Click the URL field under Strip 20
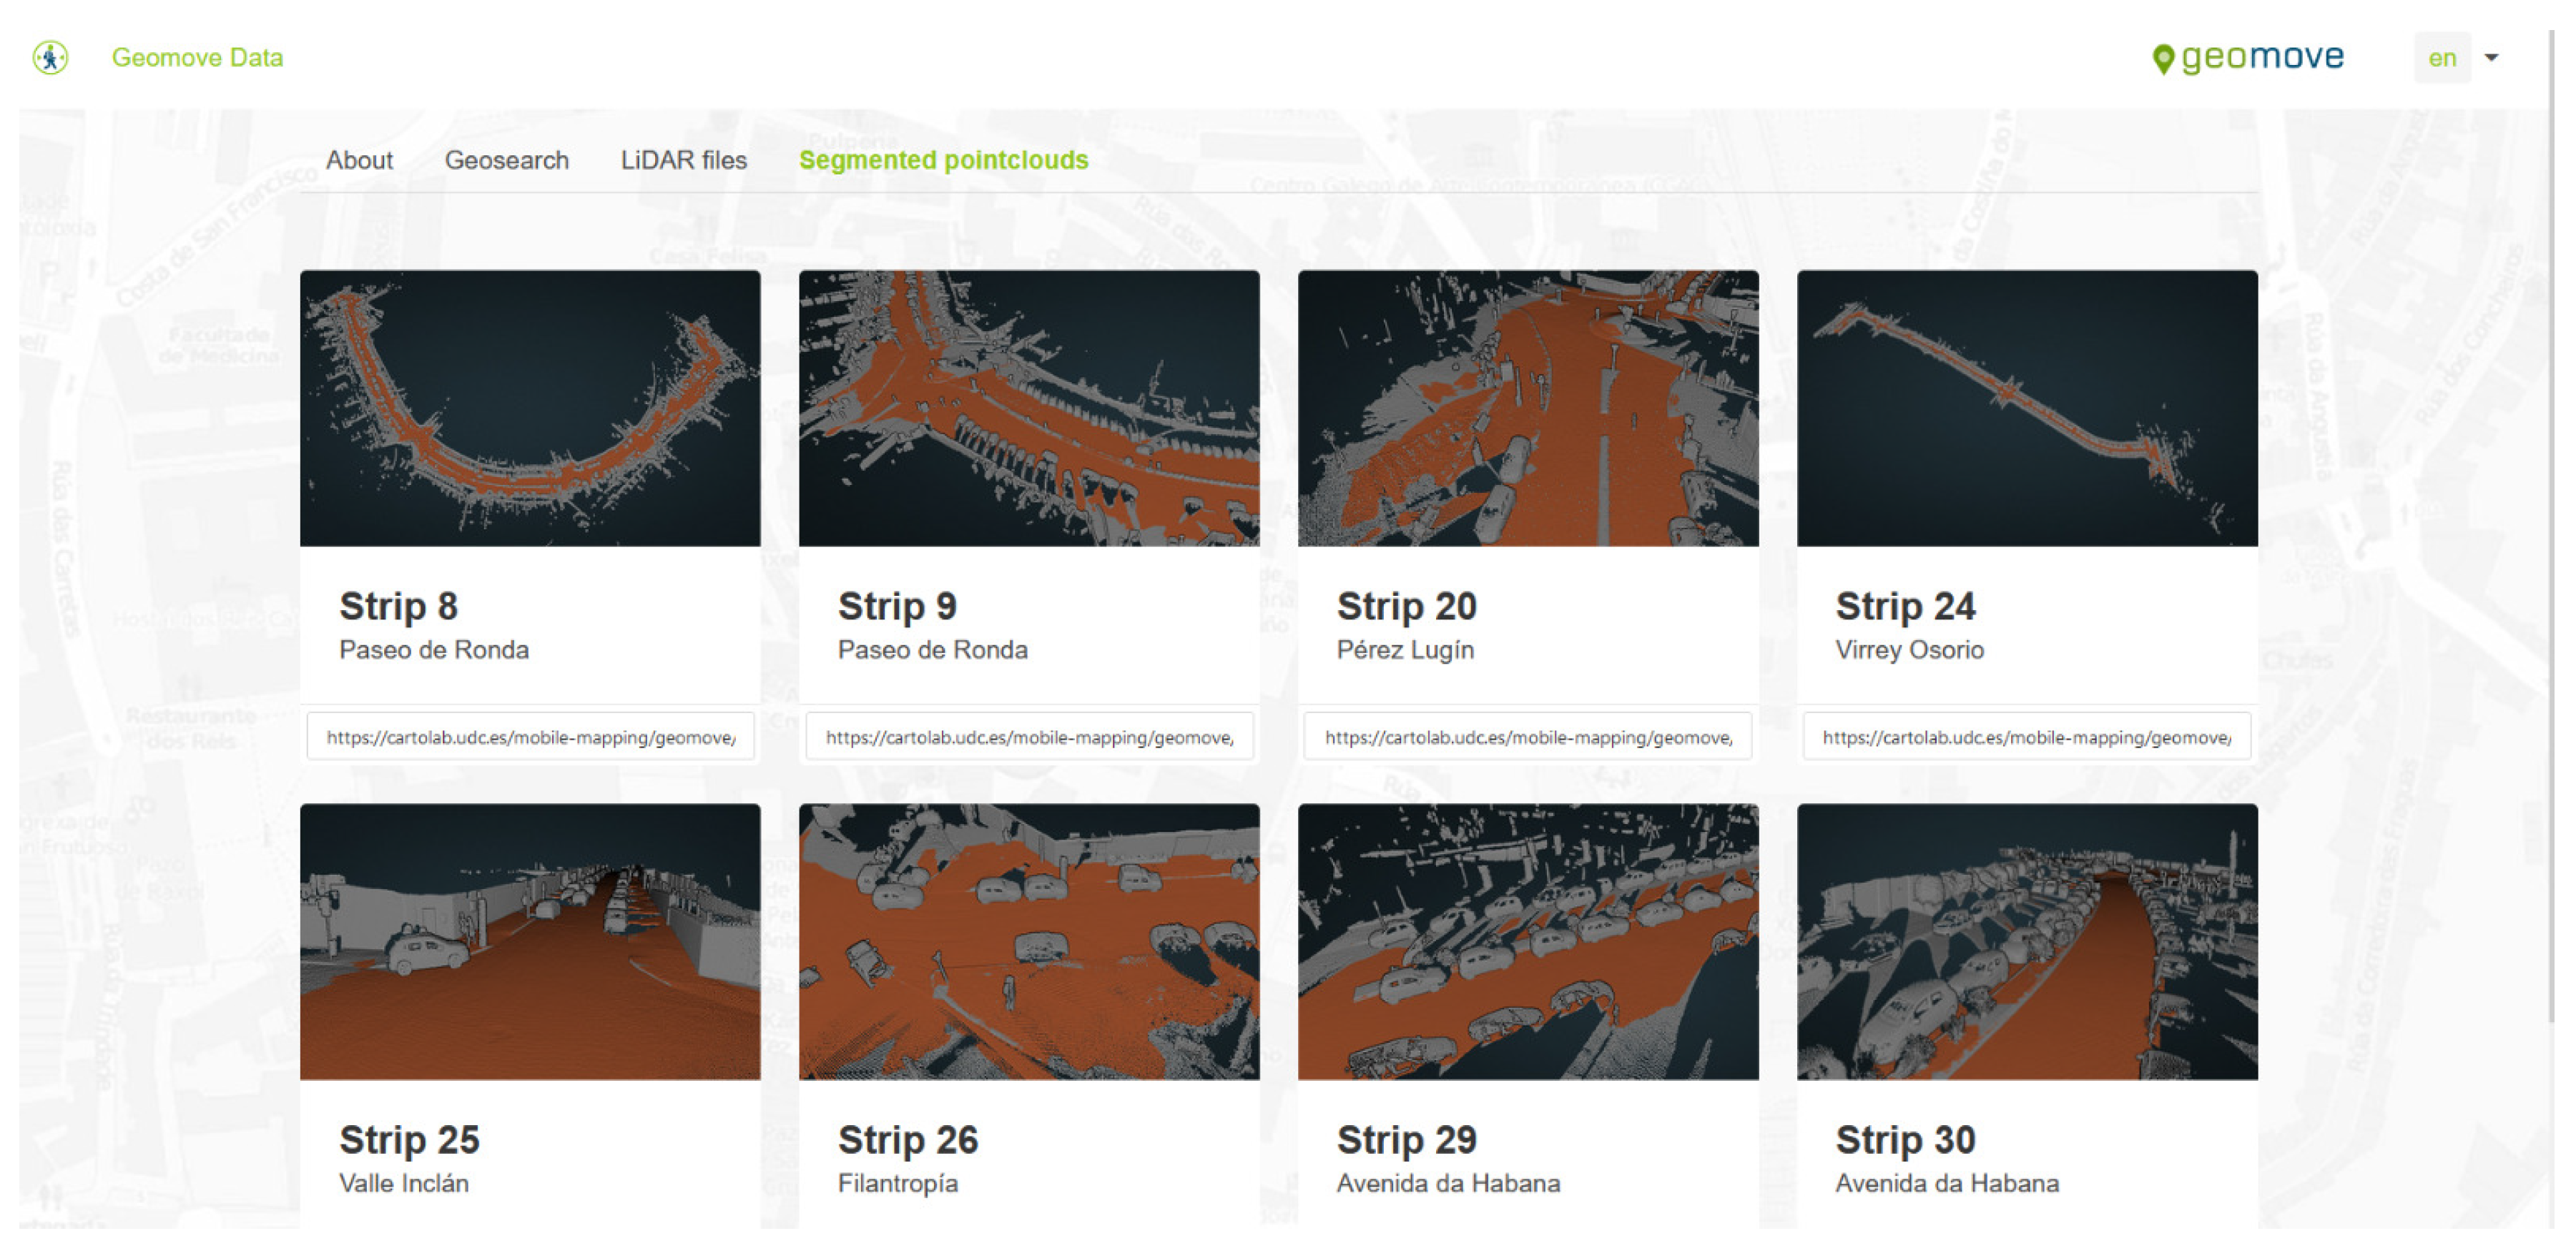 [1527, 737]
